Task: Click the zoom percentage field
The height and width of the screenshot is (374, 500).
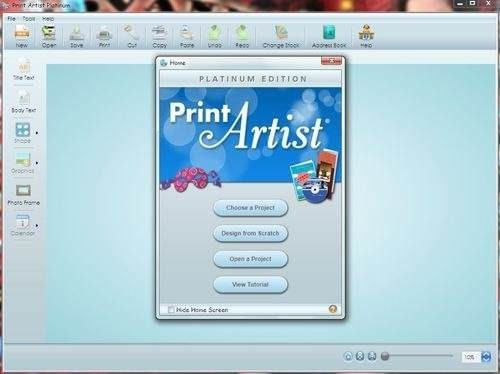Action: [x=471, y=357]
